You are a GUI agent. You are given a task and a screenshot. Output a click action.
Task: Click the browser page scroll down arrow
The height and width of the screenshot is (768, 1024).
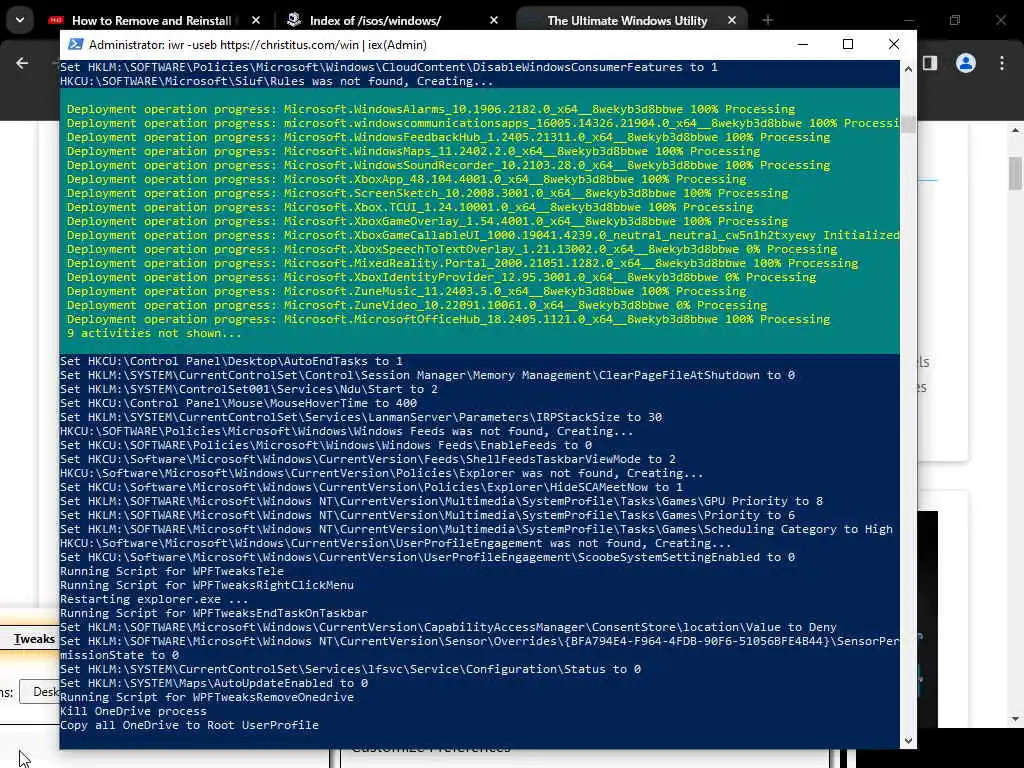[x=1015, y=719]
